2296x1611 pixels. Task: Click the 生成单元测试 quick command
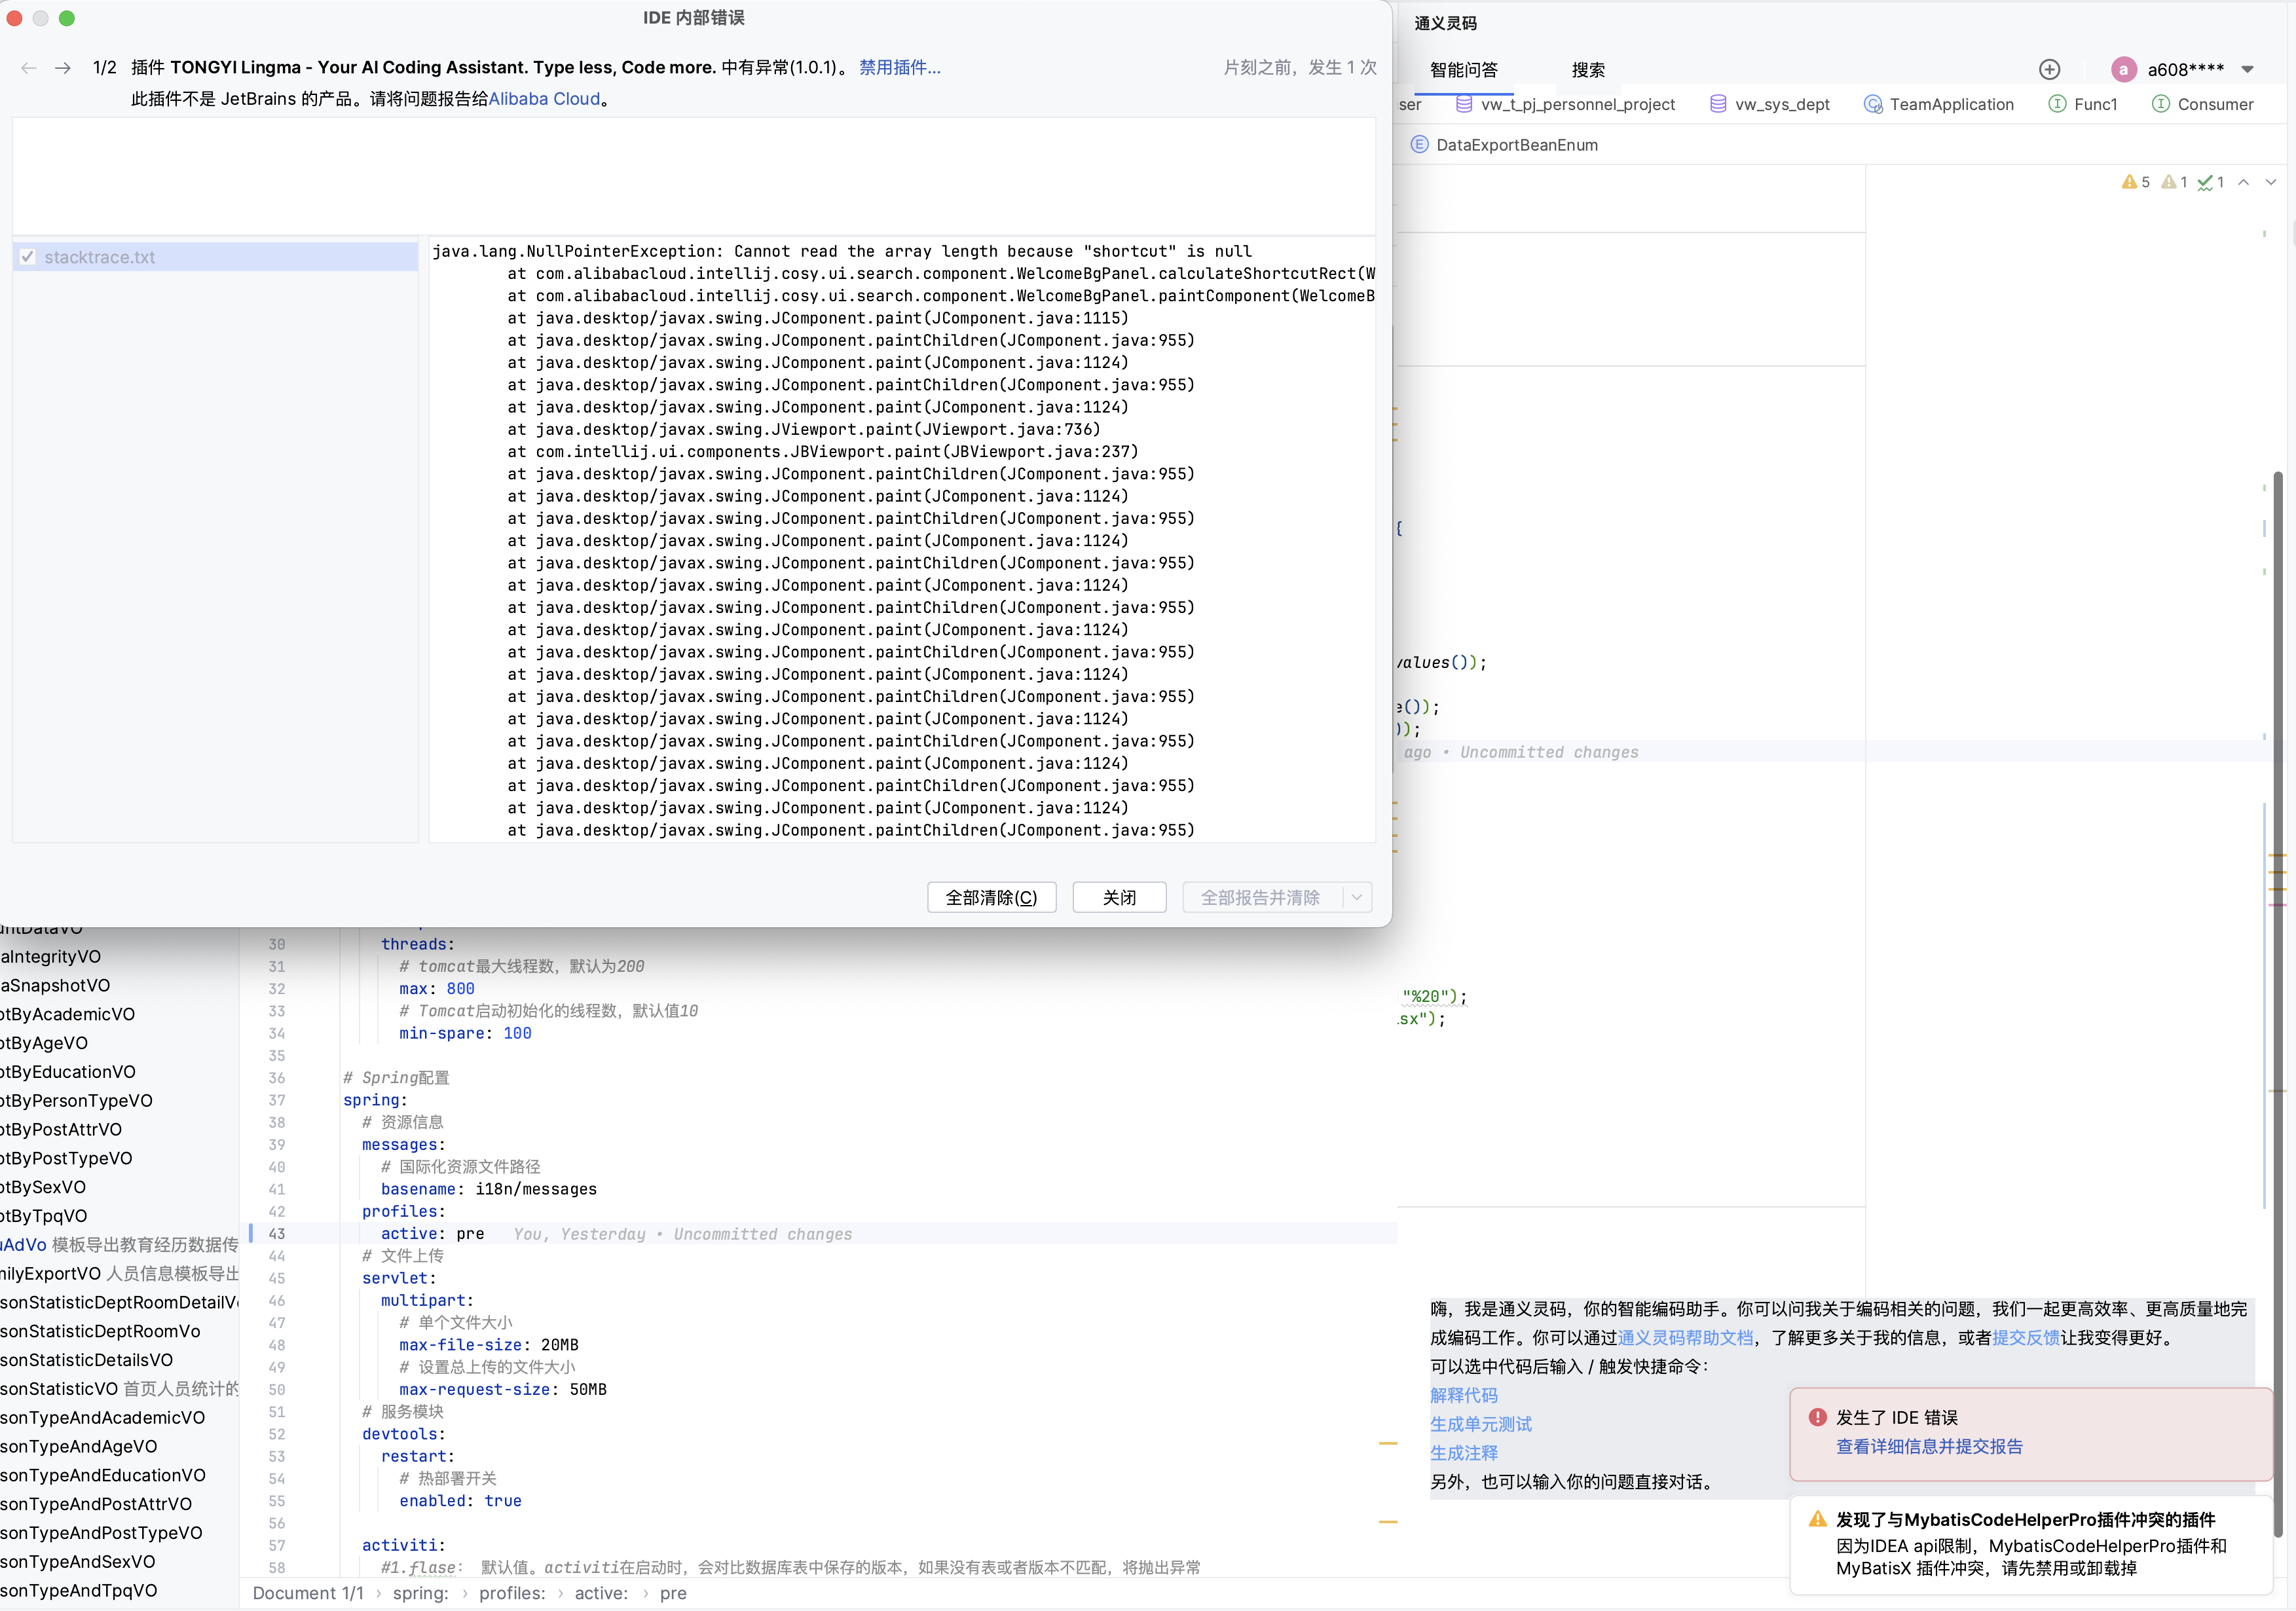point(1480,1424)
